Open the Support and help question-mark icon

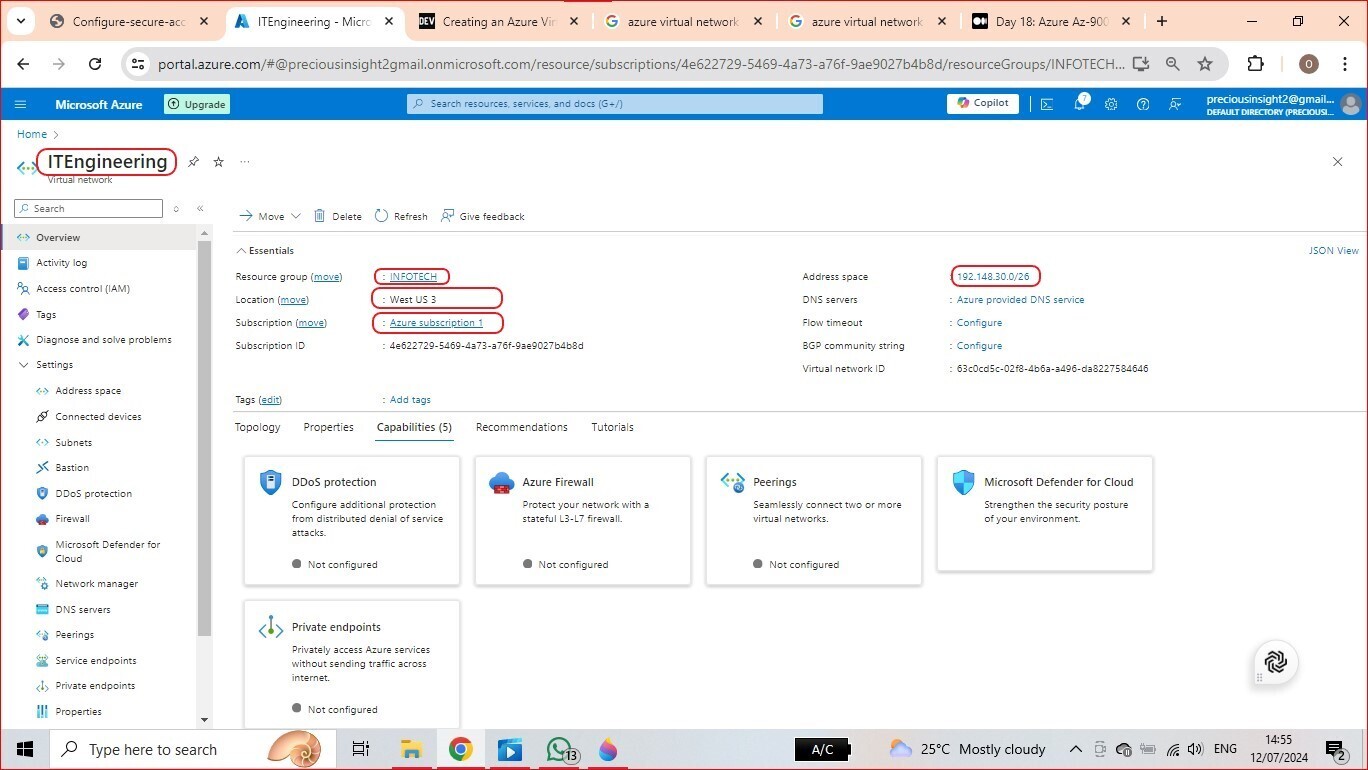coord(1143,104)
